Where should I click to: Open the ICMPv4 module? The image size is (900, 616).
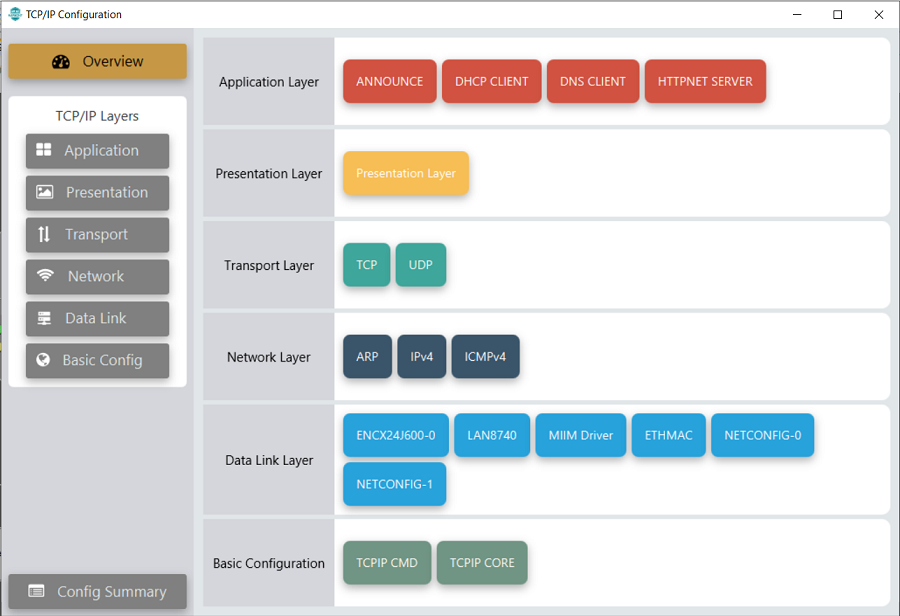pos(486,357)
